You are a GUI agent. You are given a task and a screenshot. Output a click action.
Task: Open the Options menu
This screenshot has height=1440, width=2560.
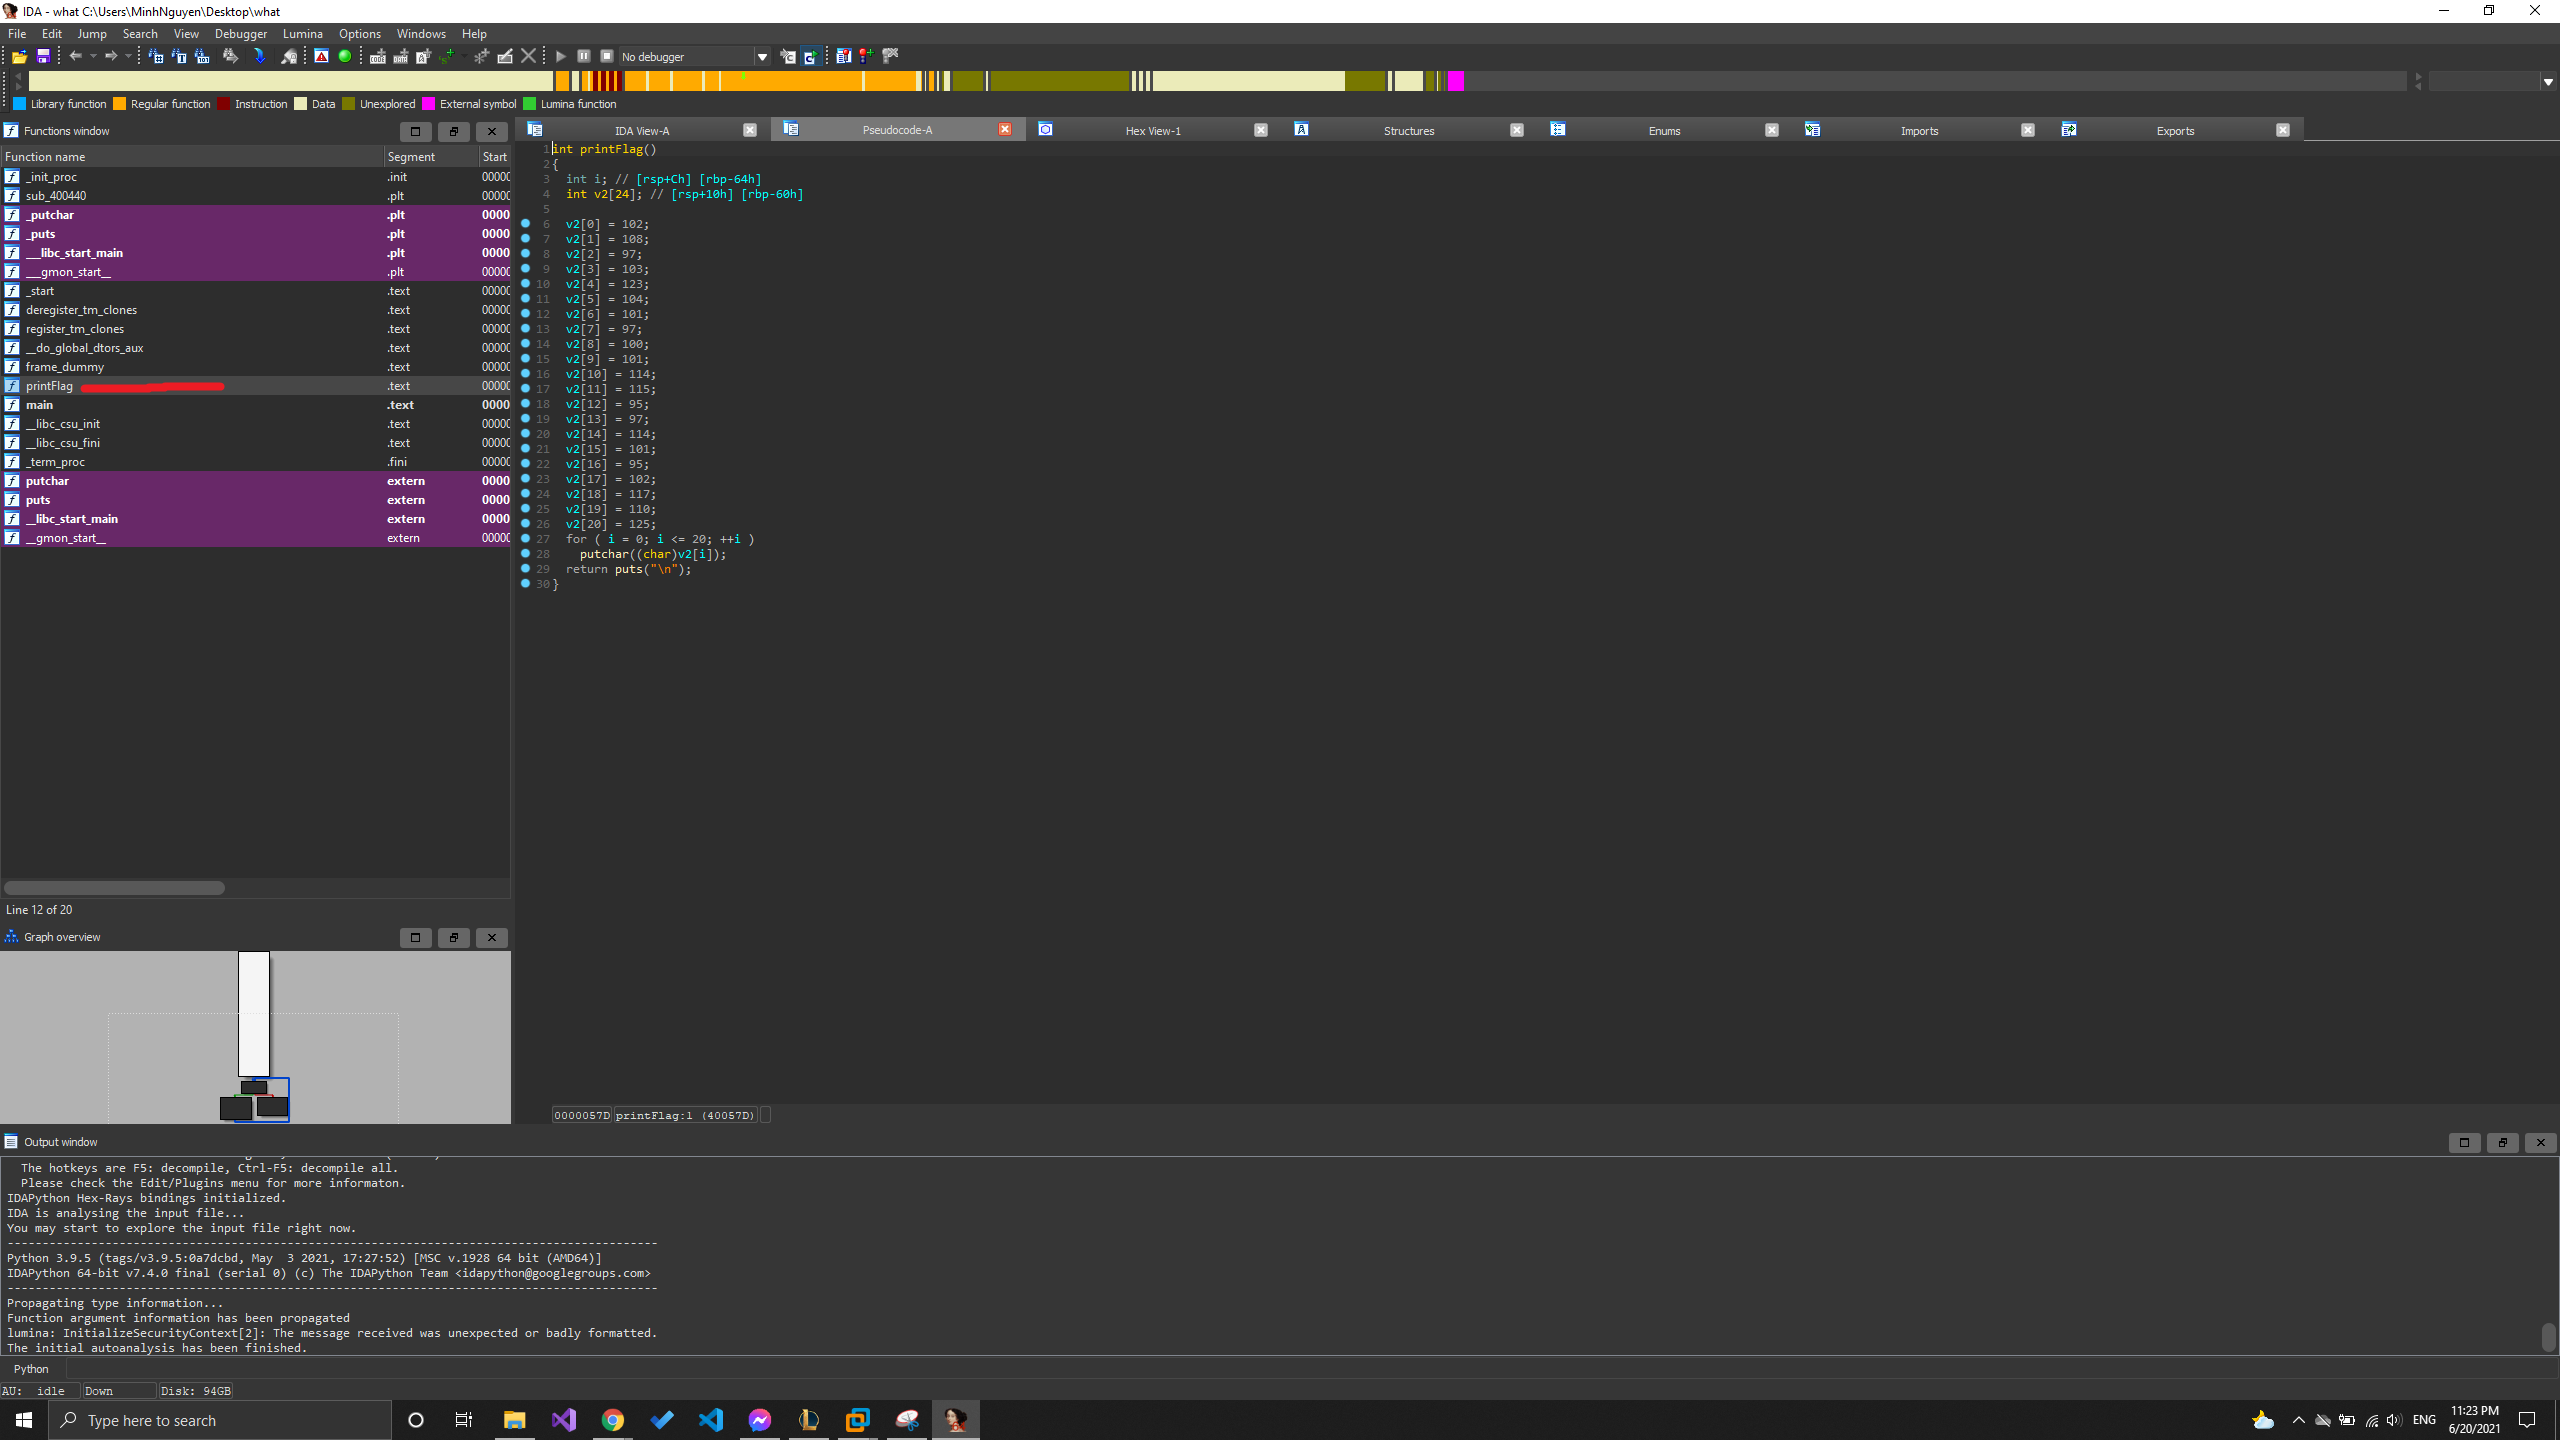coord(360,34)
